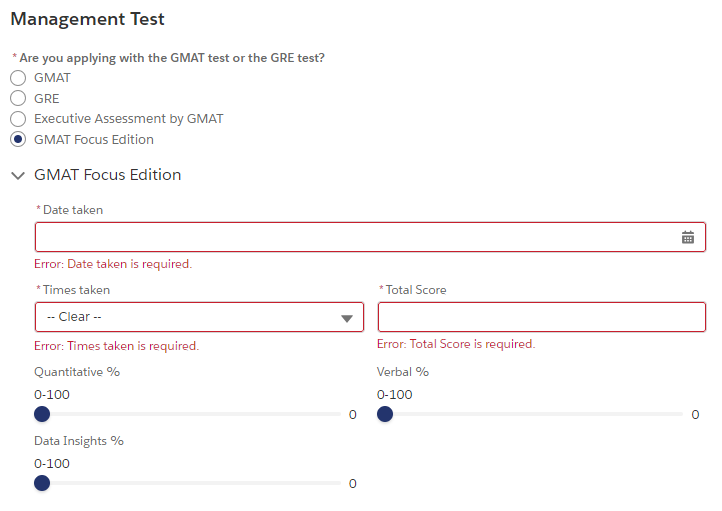This screenshot has width=722, height=511.
Task: Click the Quantitative % slider handle
Action: 42,415
